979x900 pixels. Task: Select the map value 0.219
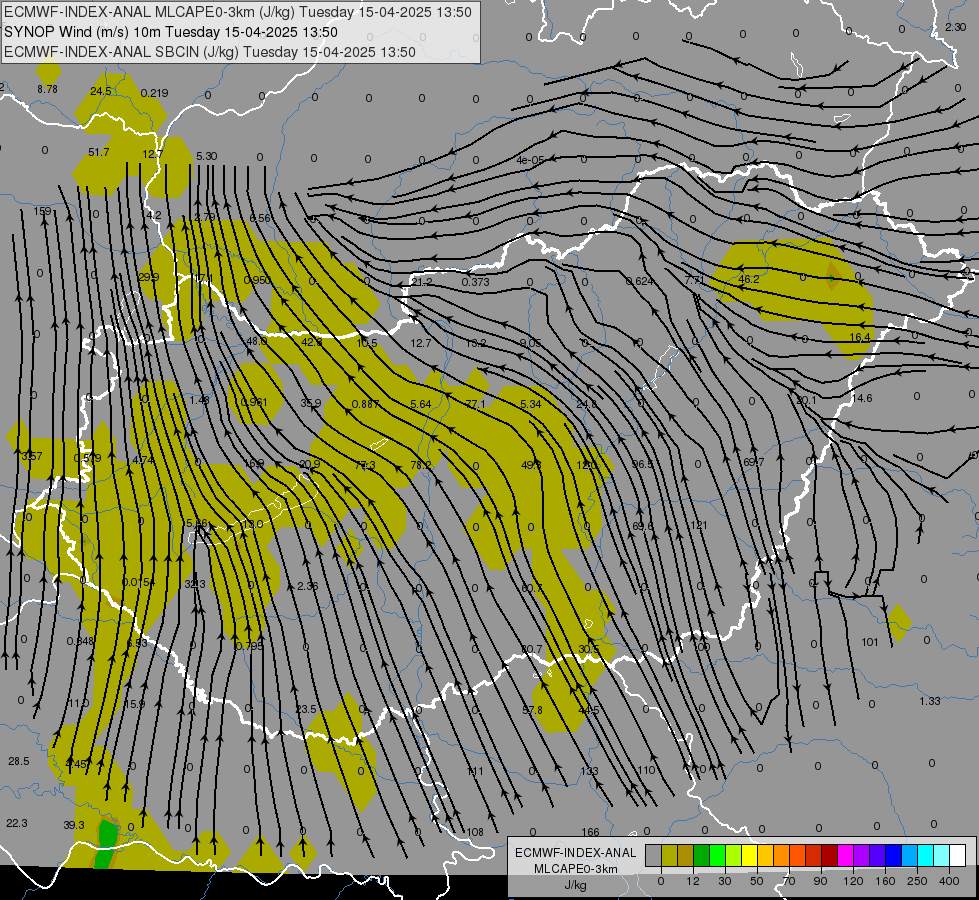(154, 93)
